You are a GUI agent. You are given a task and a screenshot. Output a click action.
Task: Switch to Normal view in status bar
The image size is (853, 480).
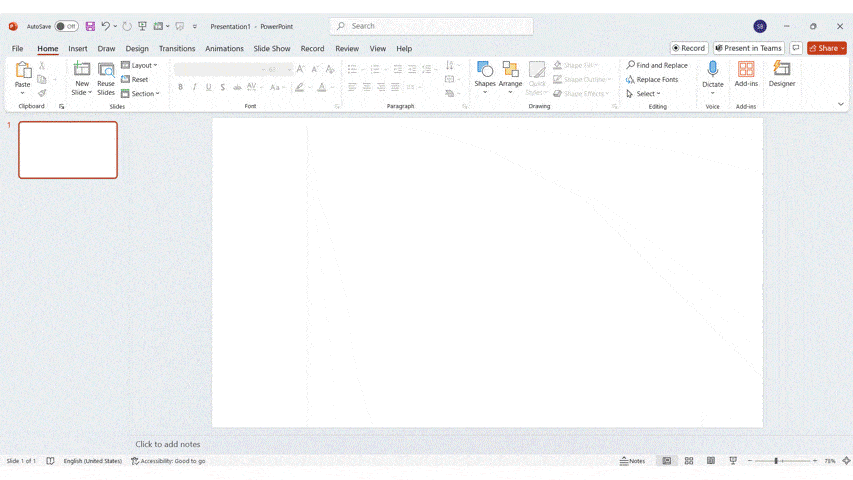[x=666, y=461]
